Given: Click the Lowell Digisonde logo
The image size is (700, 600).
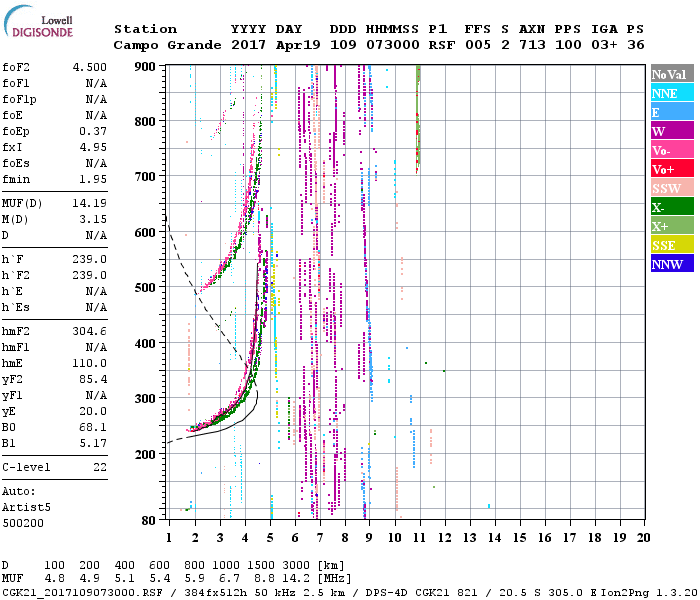Looking at the screenshot, I should click(x=38, y=21).
